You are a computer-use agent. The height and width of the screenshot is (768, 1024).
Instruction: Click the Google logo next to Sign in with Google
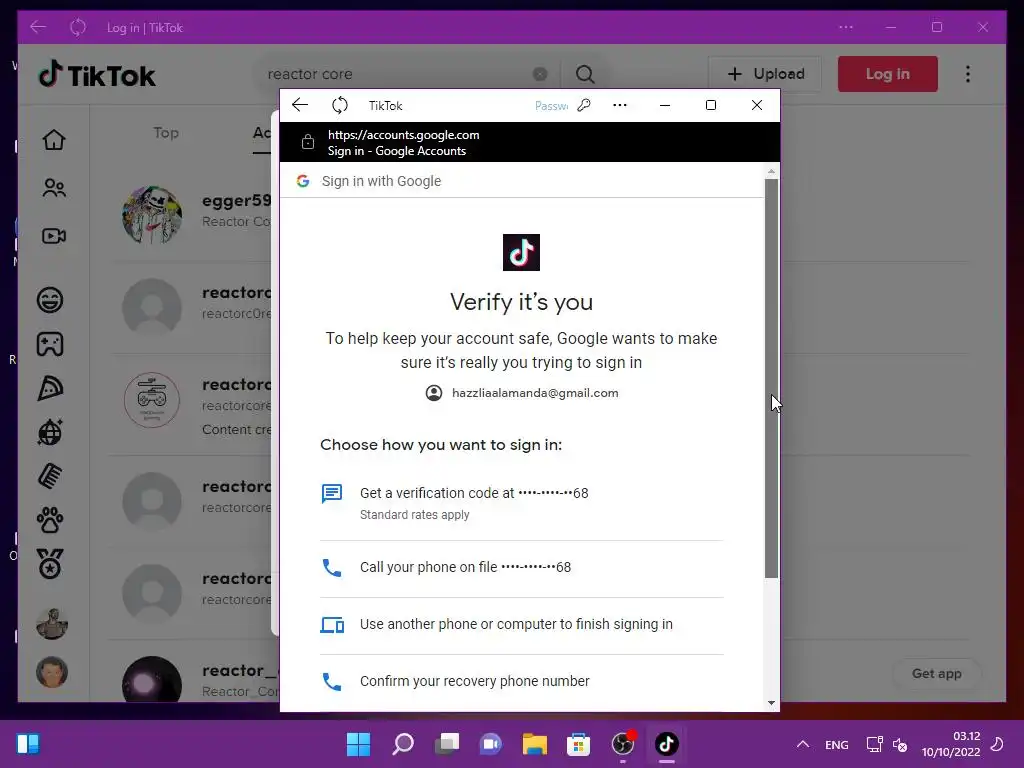[302, 181]
